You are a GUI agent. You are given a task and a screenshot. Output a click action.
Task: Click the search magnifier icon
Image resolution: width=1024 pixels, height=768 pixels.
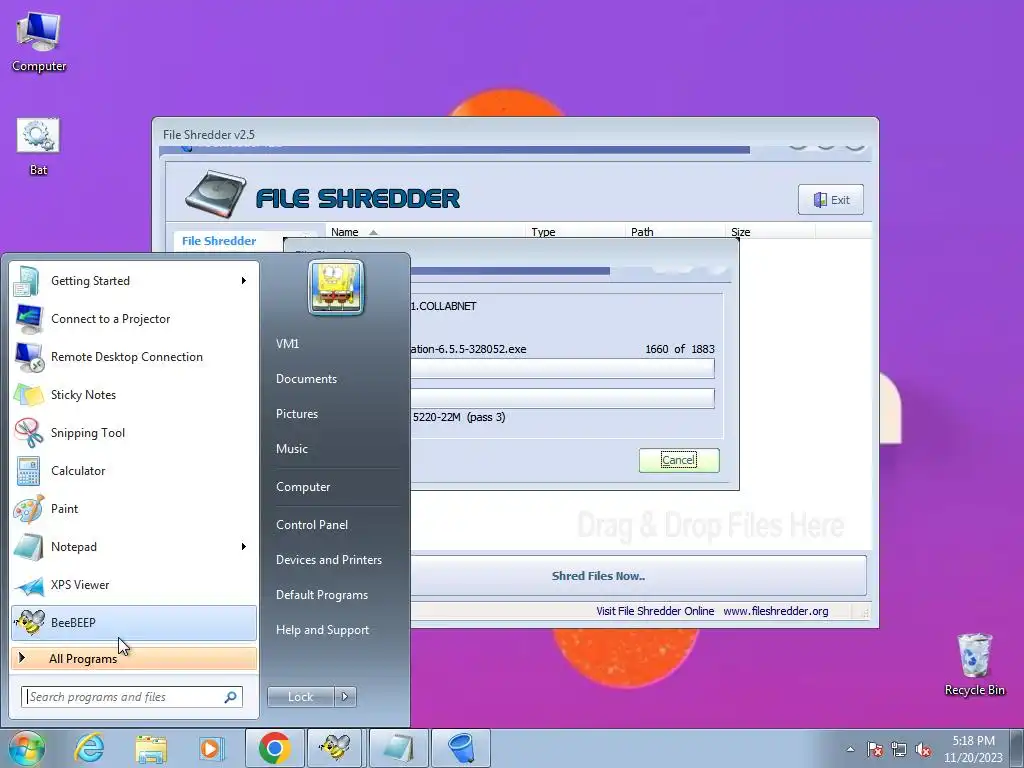pos(231,697)
